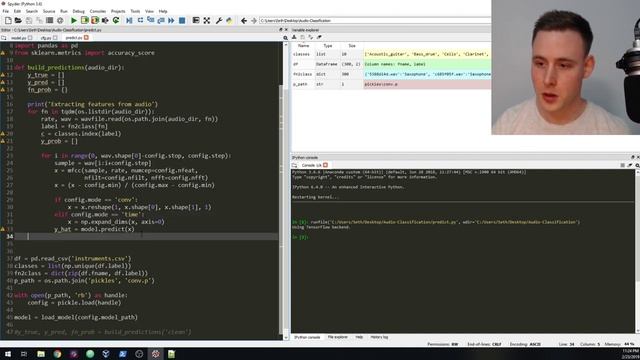Screen dimensions: 640x360
Task: Switch to model.py editor tab
Action: coord(18,38)
